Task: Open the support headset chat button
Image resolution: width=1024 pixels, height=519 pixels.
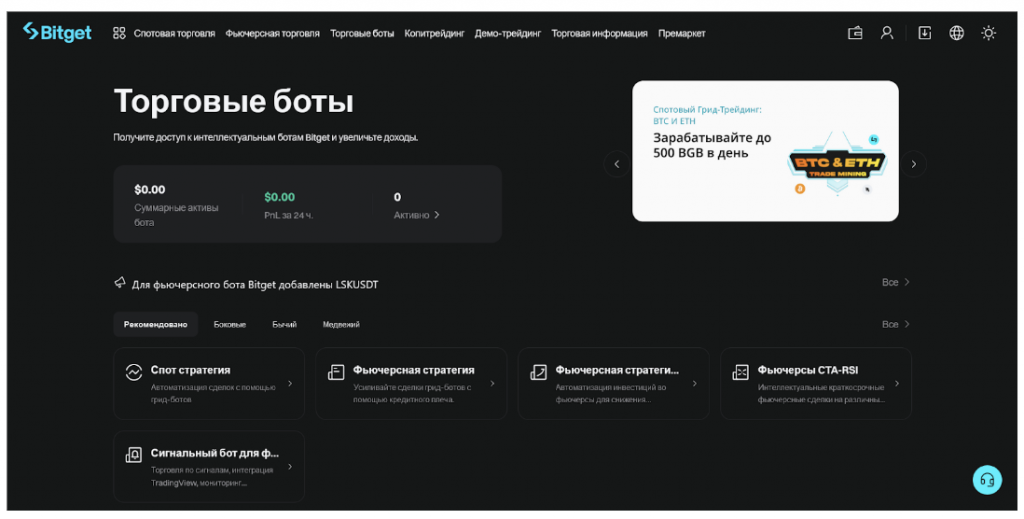Action: [x=987, y=480]
